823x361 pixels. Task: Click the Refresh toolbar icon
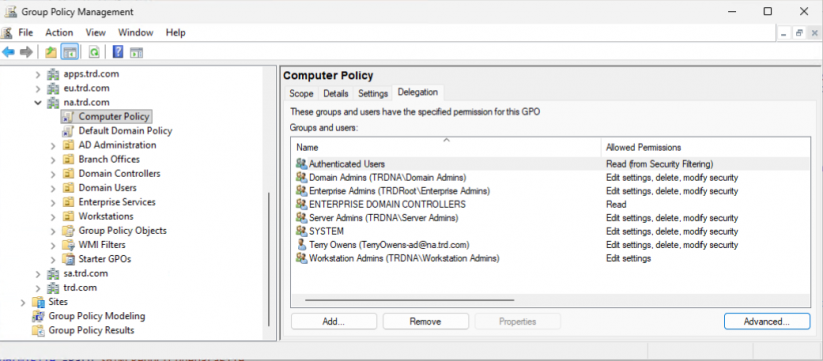point(94,52)
